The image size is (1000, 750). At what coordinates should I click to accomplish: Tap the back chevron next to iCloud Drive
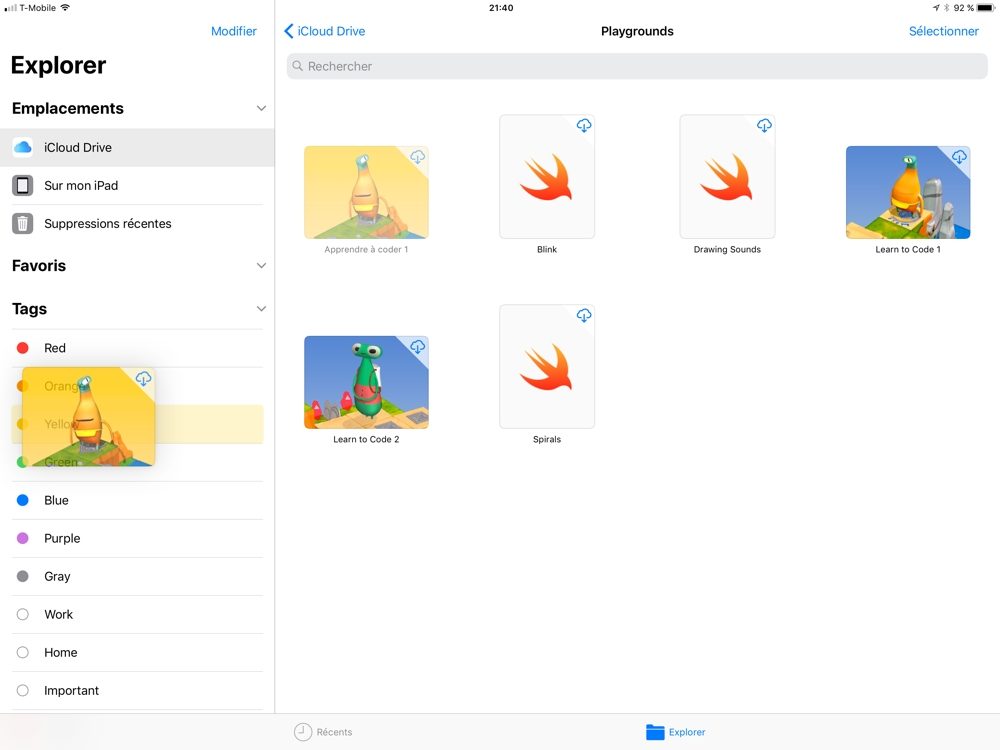(289, 31)
